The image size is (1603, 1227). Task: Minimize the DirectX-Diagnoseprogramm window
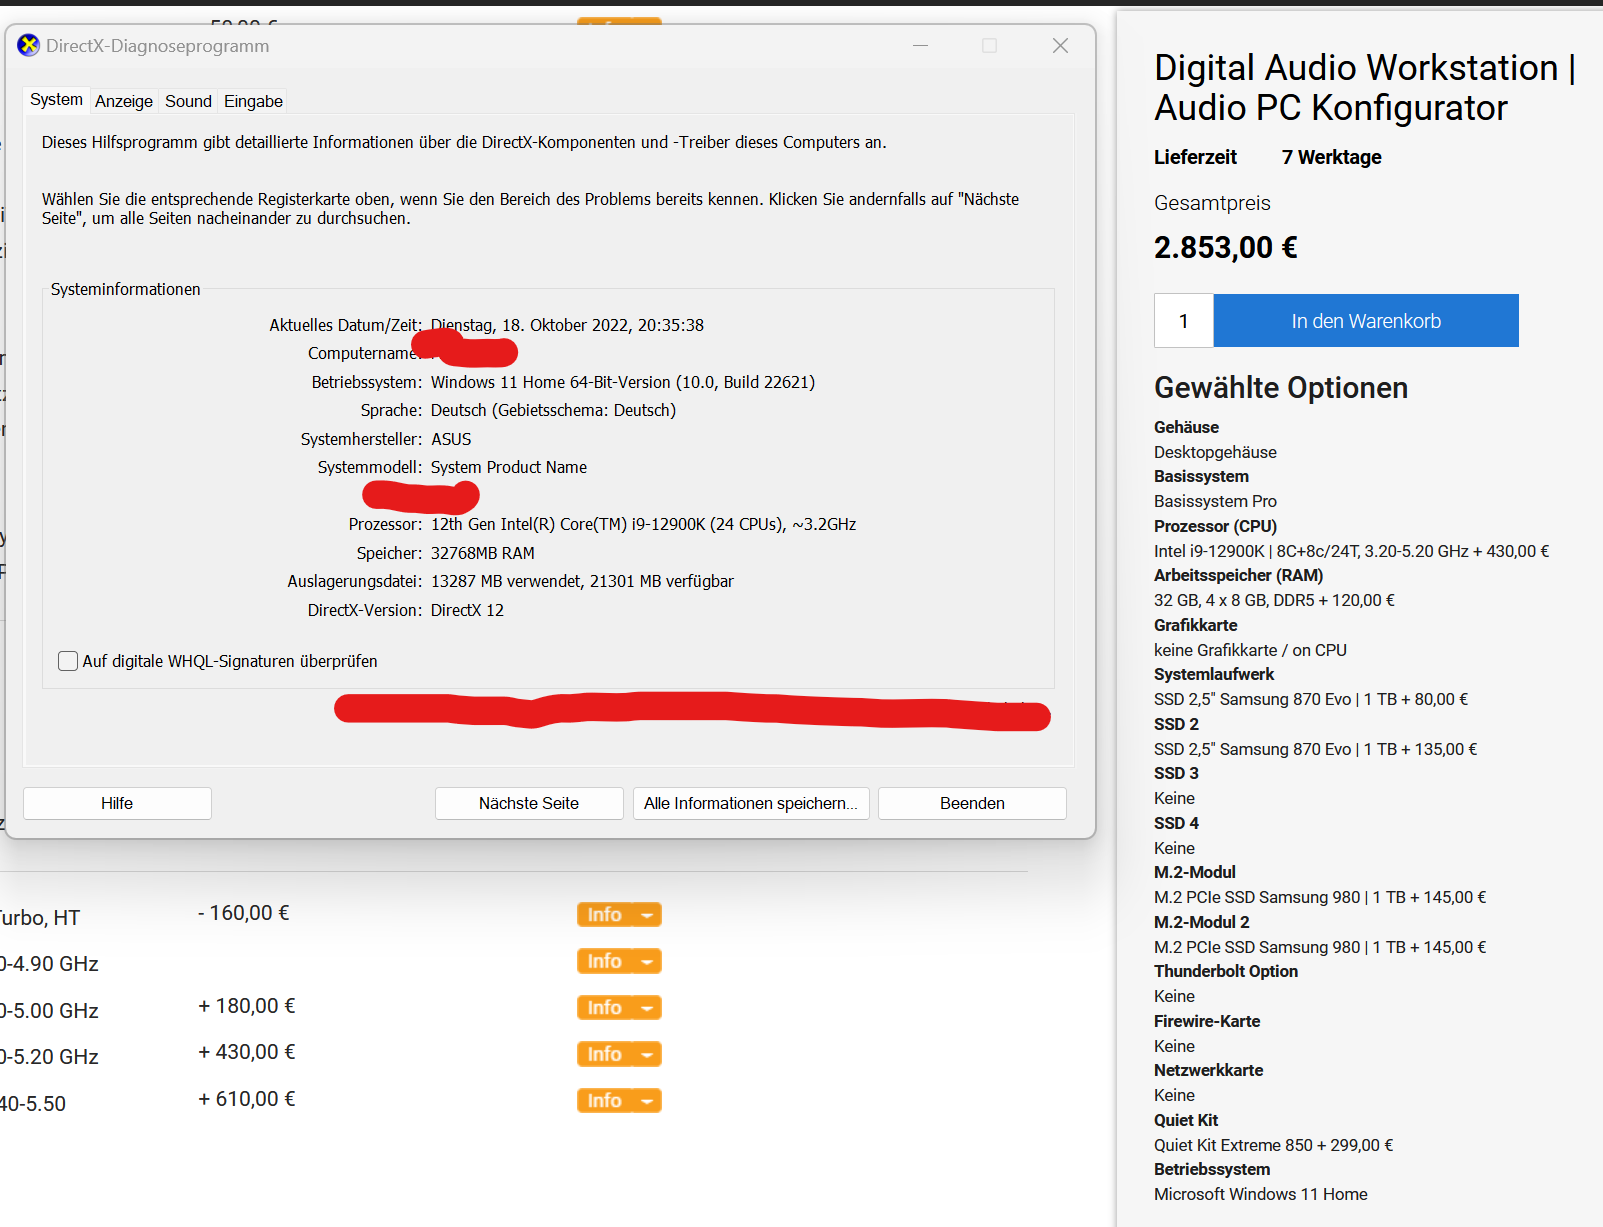pos(921,46)
